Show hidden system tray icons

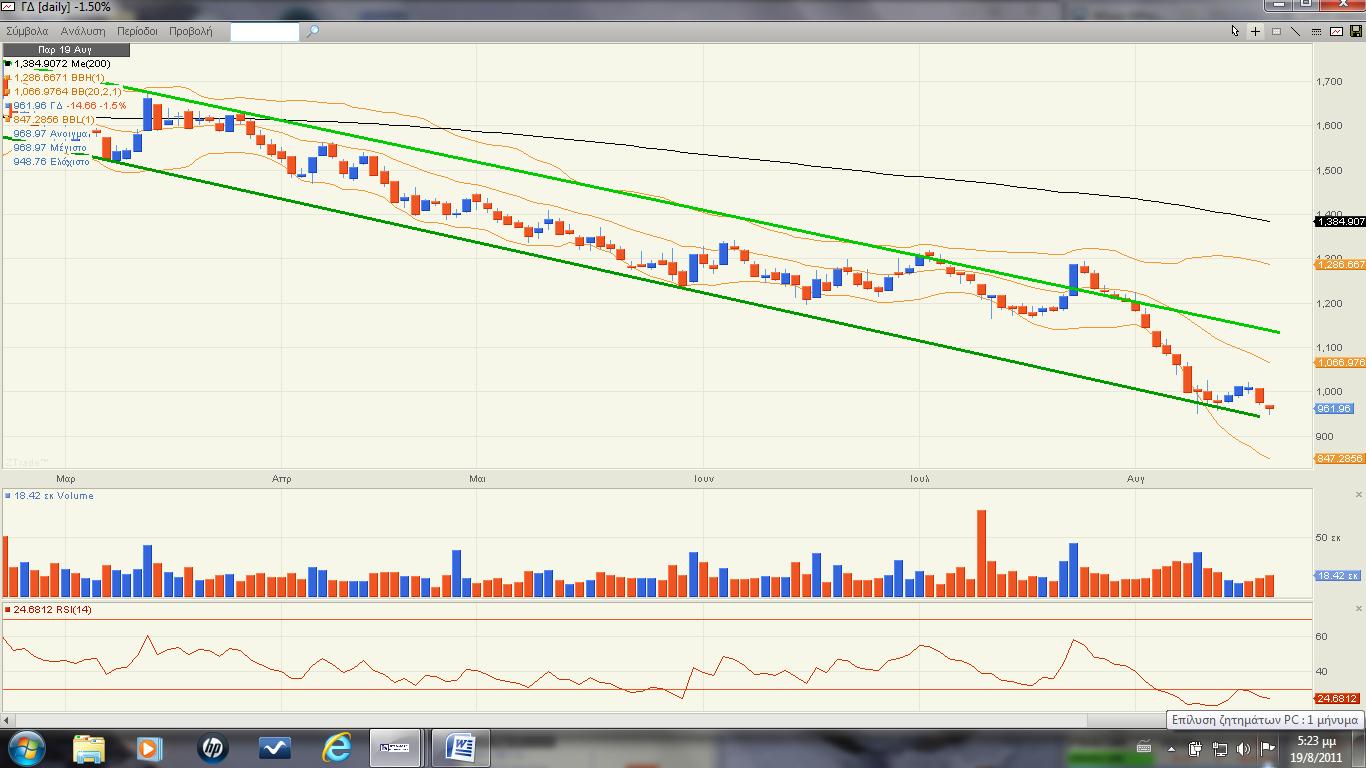coord(1170,748)
